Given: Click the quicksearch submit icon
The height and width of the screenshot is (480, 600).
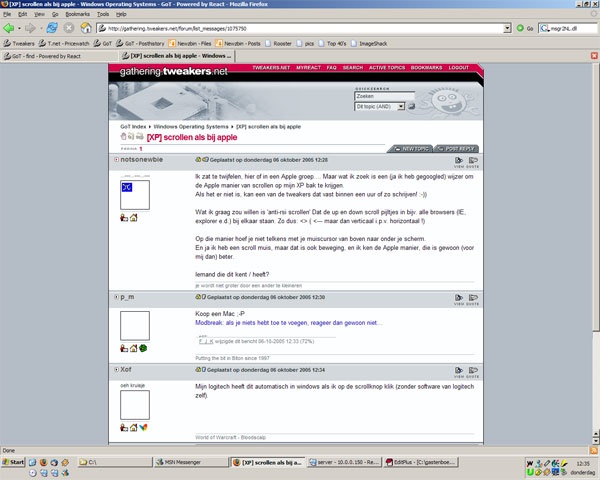Looking at the screenshot, I should pyautogui.click(x=411, y=106).
